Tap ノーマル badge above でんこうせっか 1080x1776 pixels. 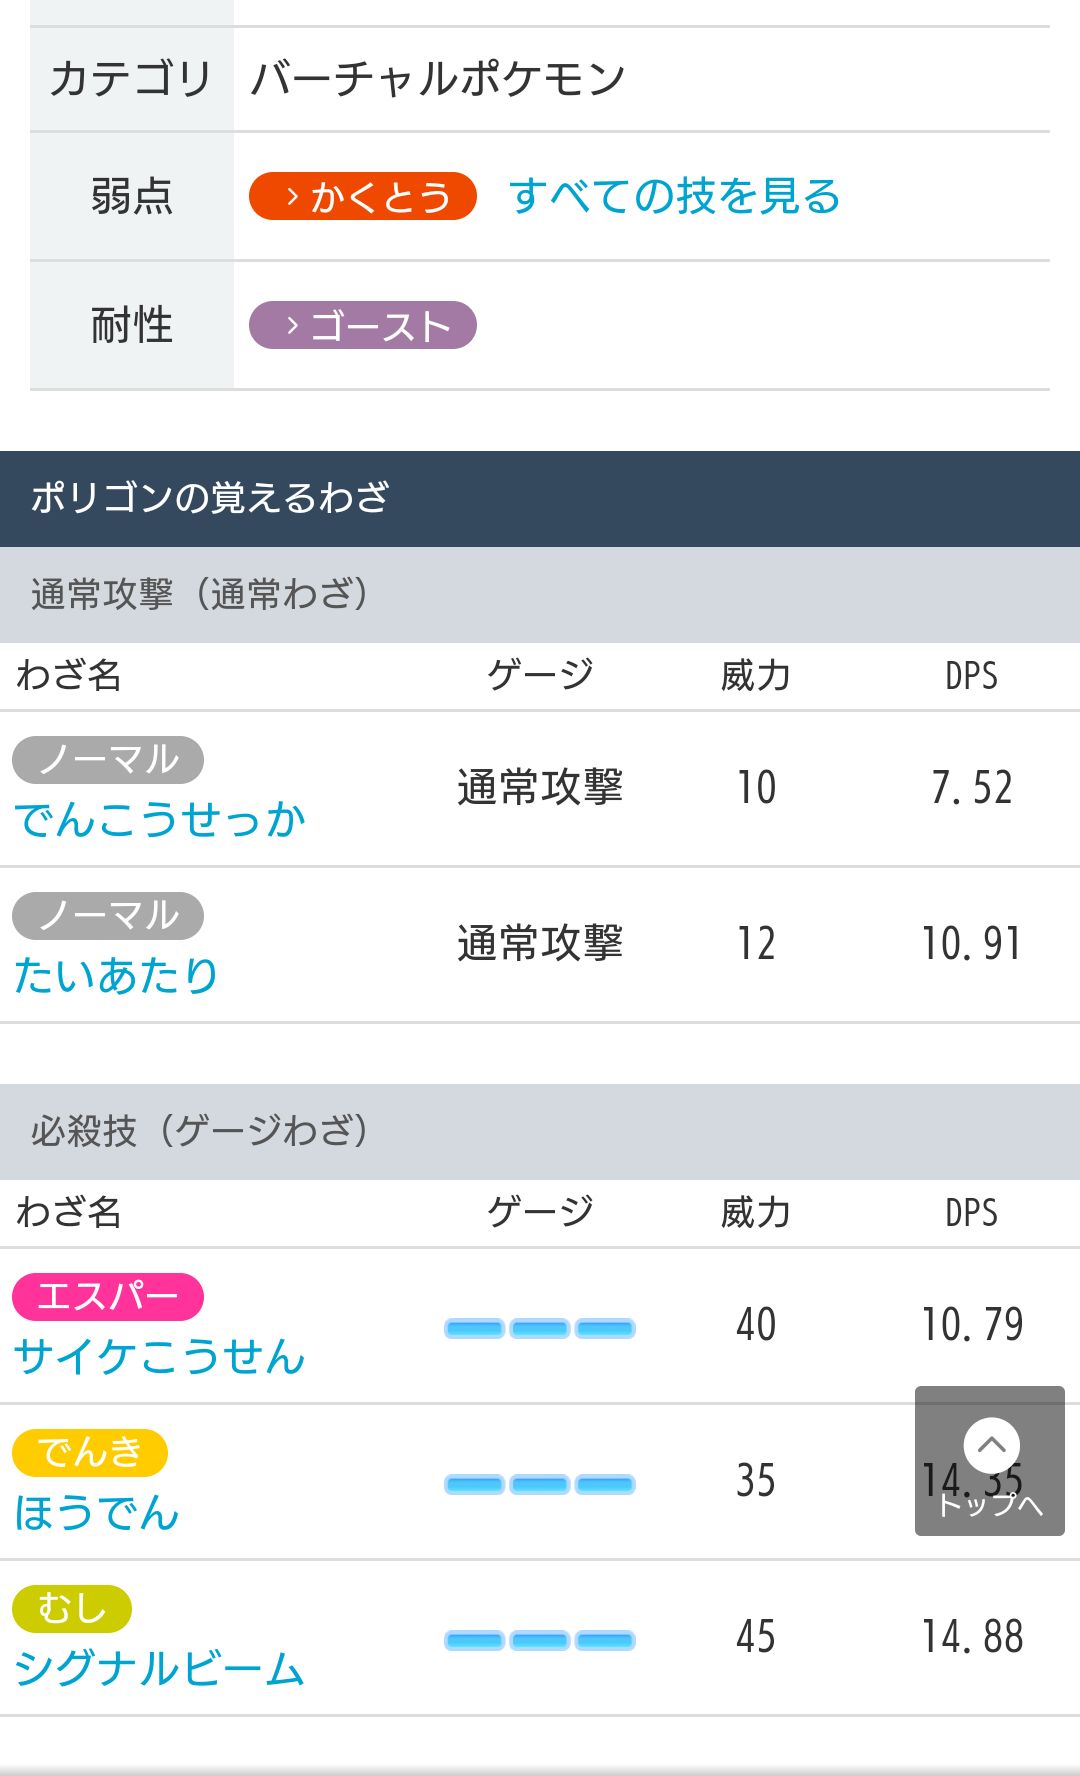[x=107, y=760]
